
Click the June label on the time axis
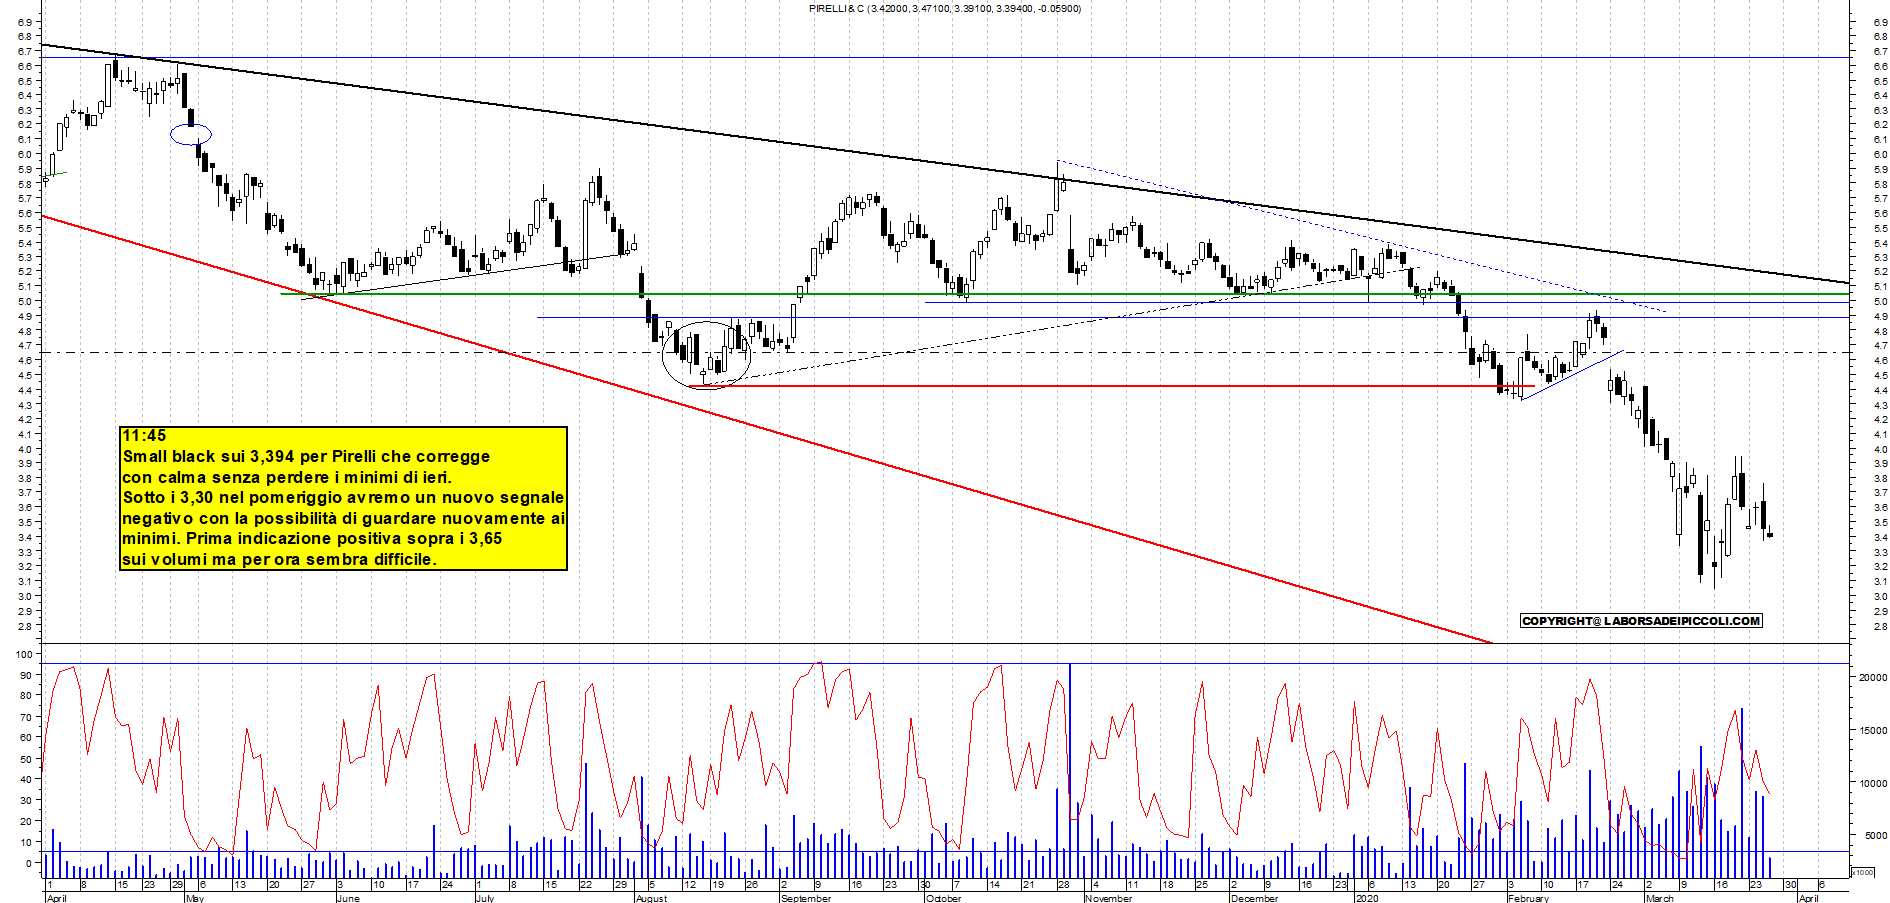[348, 898]
